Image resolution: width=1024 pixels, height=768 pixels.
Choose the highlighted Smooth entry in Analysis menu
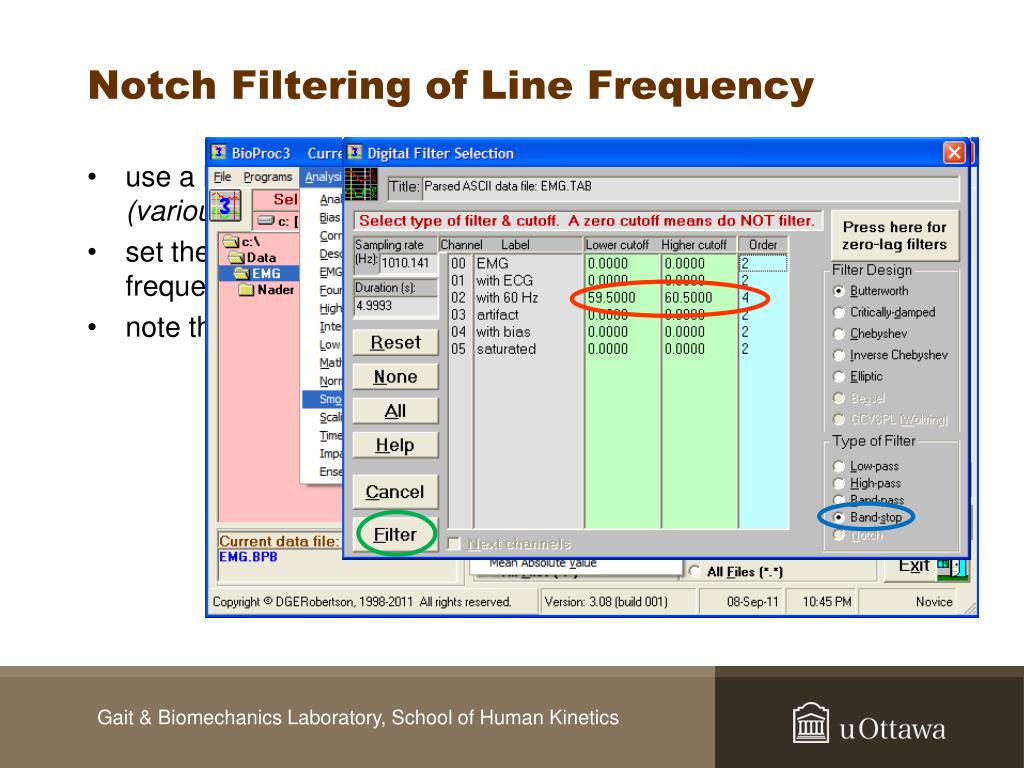pyautogui.click(x=323, y=399)
